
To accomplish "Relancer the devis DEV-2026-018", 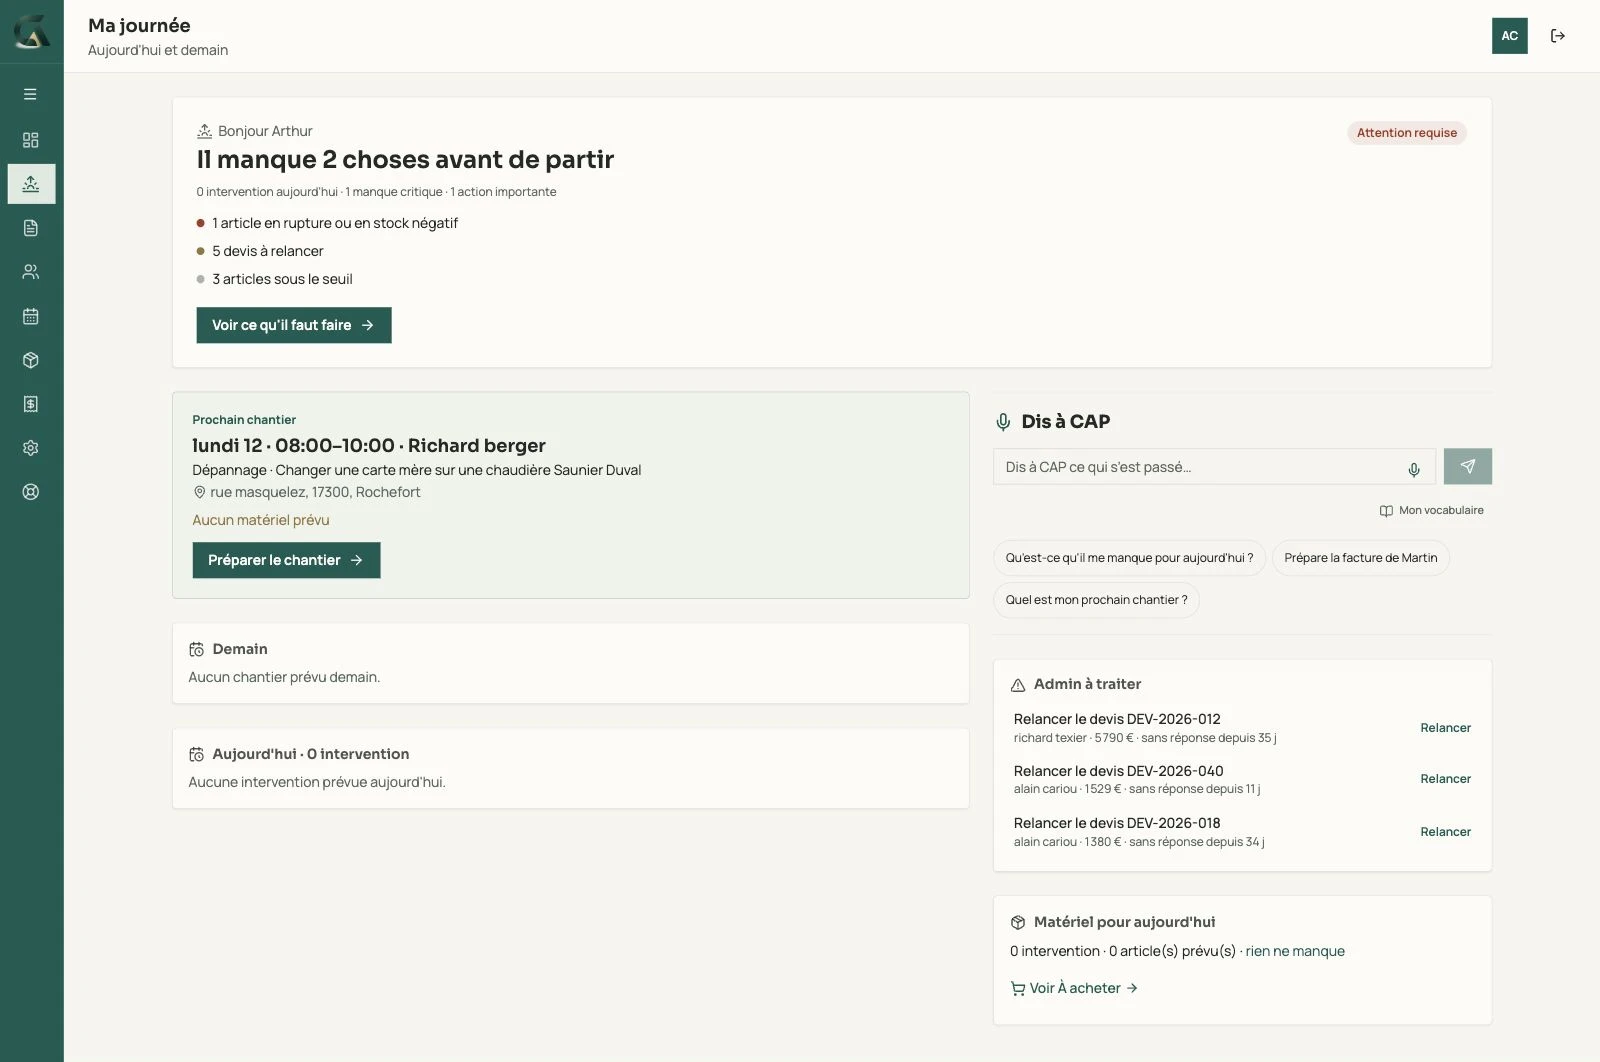I will (x=1446, y=832).
